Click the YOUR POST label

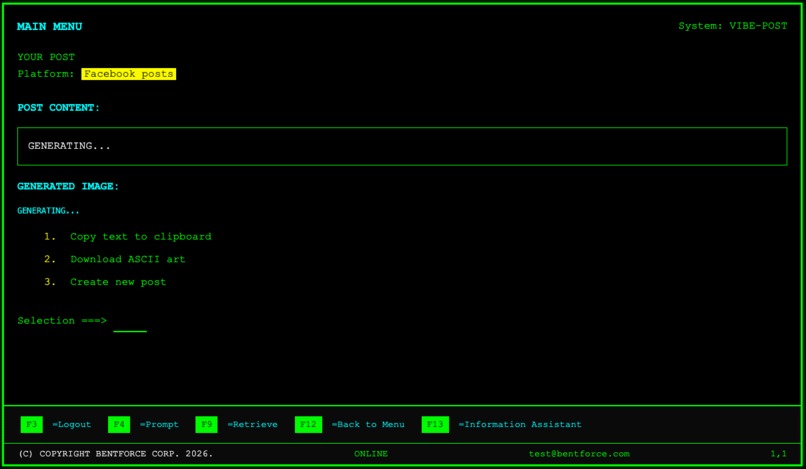pyautogui.click(x=46, y=57)
